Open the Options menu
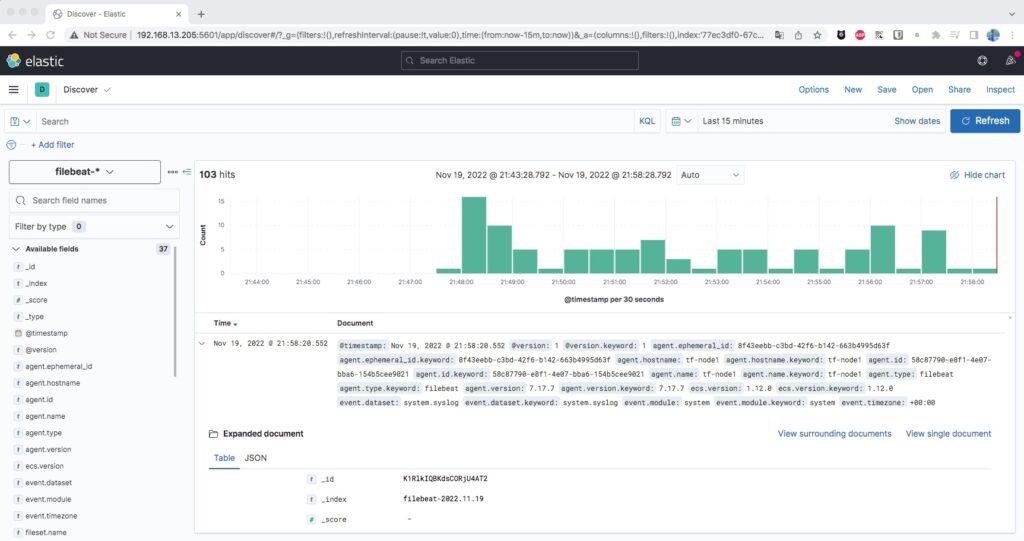 [813, 90]
